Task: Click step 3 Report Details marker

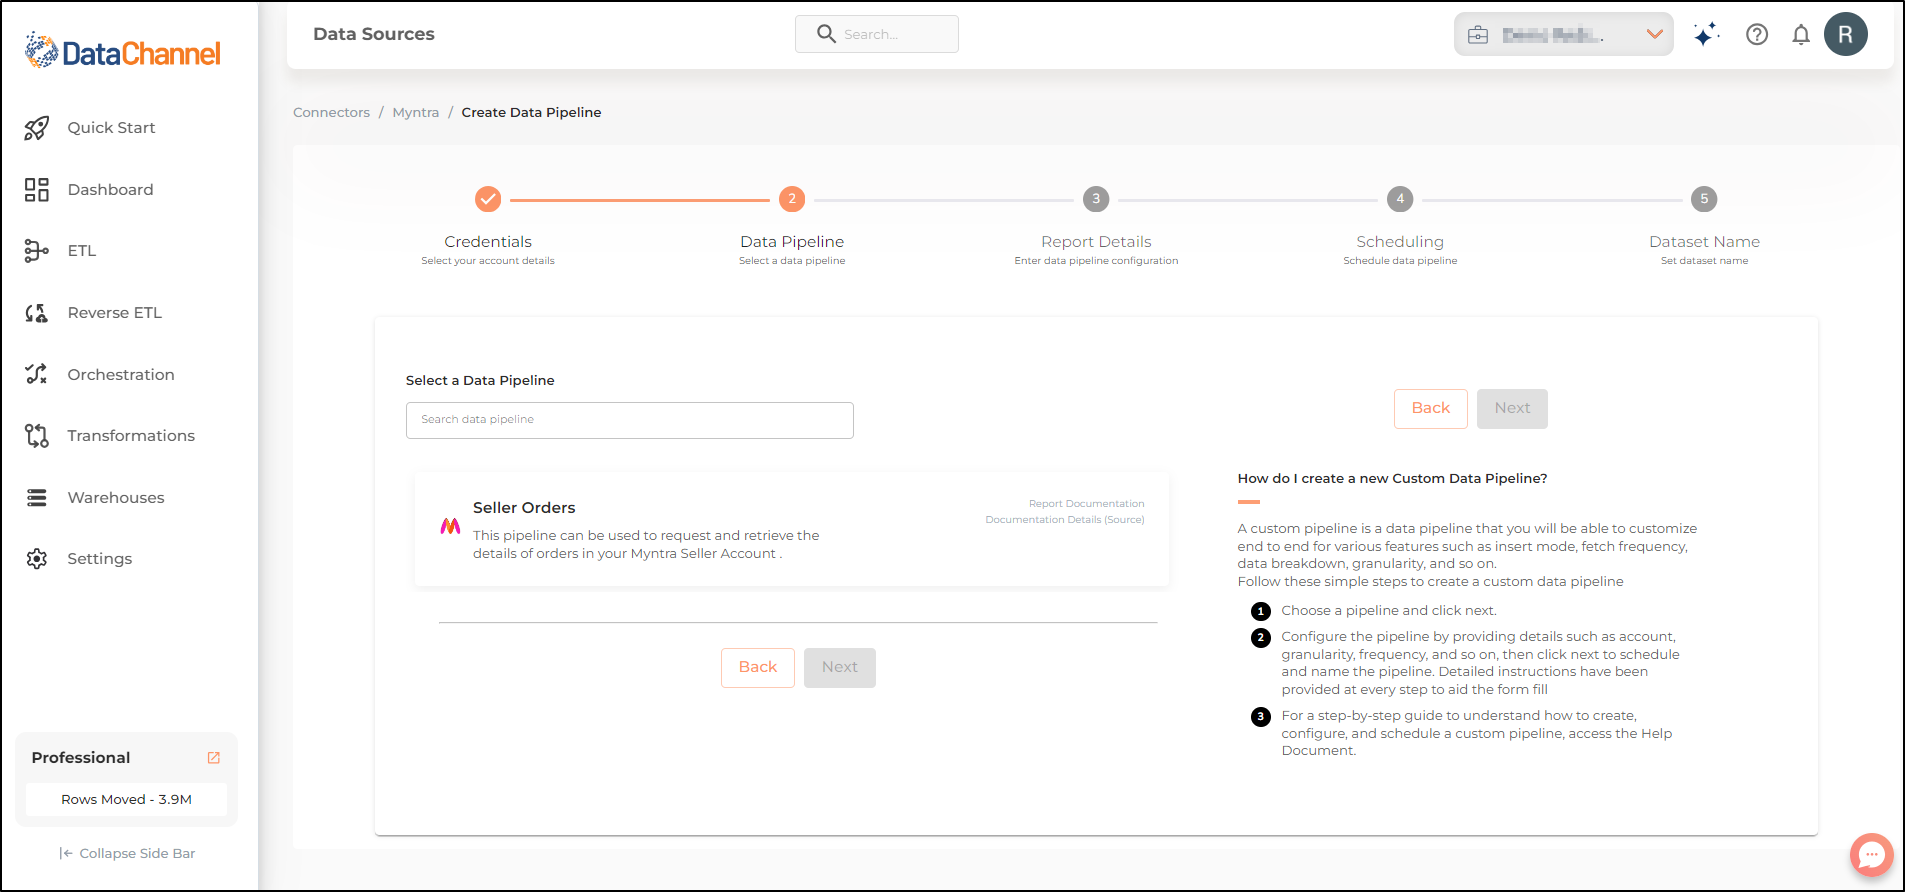Action: [1096, 199]
